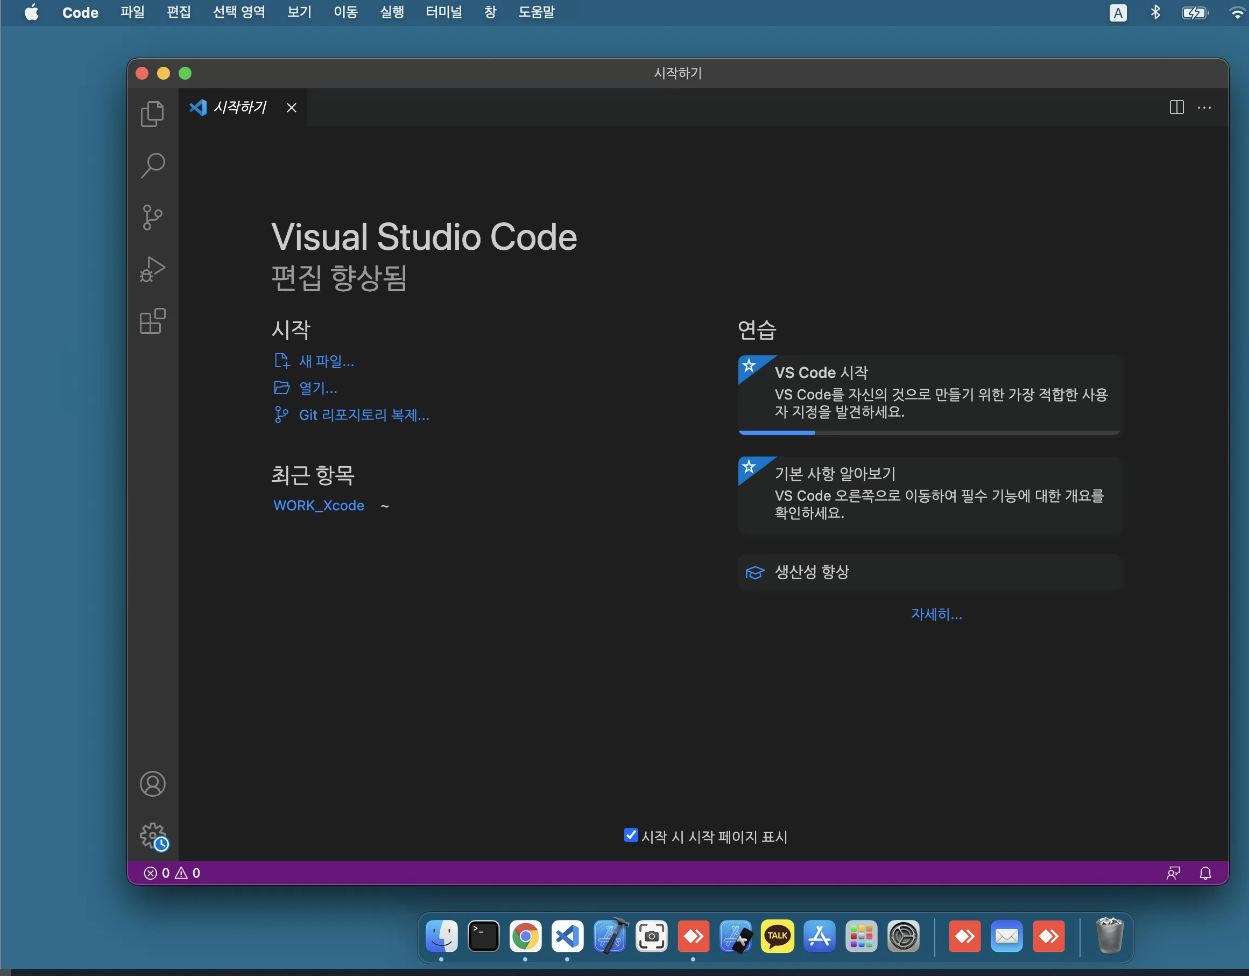1249x976 pixels.
Task: Open the VS Code 시작 walkthrough card
Action: click(930, 395)
